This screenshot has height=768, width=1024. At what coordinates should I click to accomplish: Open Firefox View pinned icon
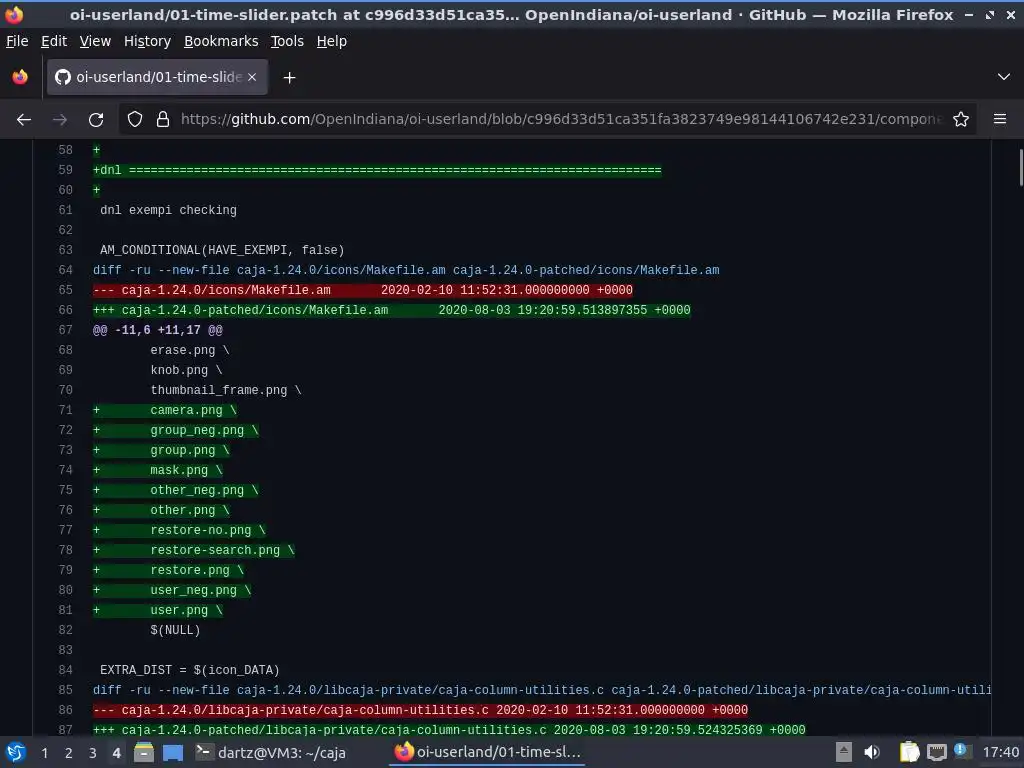[20, 77]
